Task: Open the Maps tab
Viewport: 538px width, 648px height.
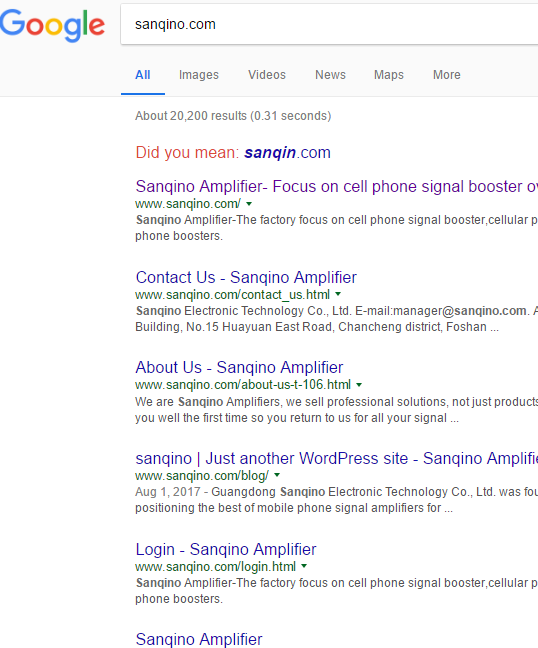Action: pyautogui.click(x=389, y=75)
